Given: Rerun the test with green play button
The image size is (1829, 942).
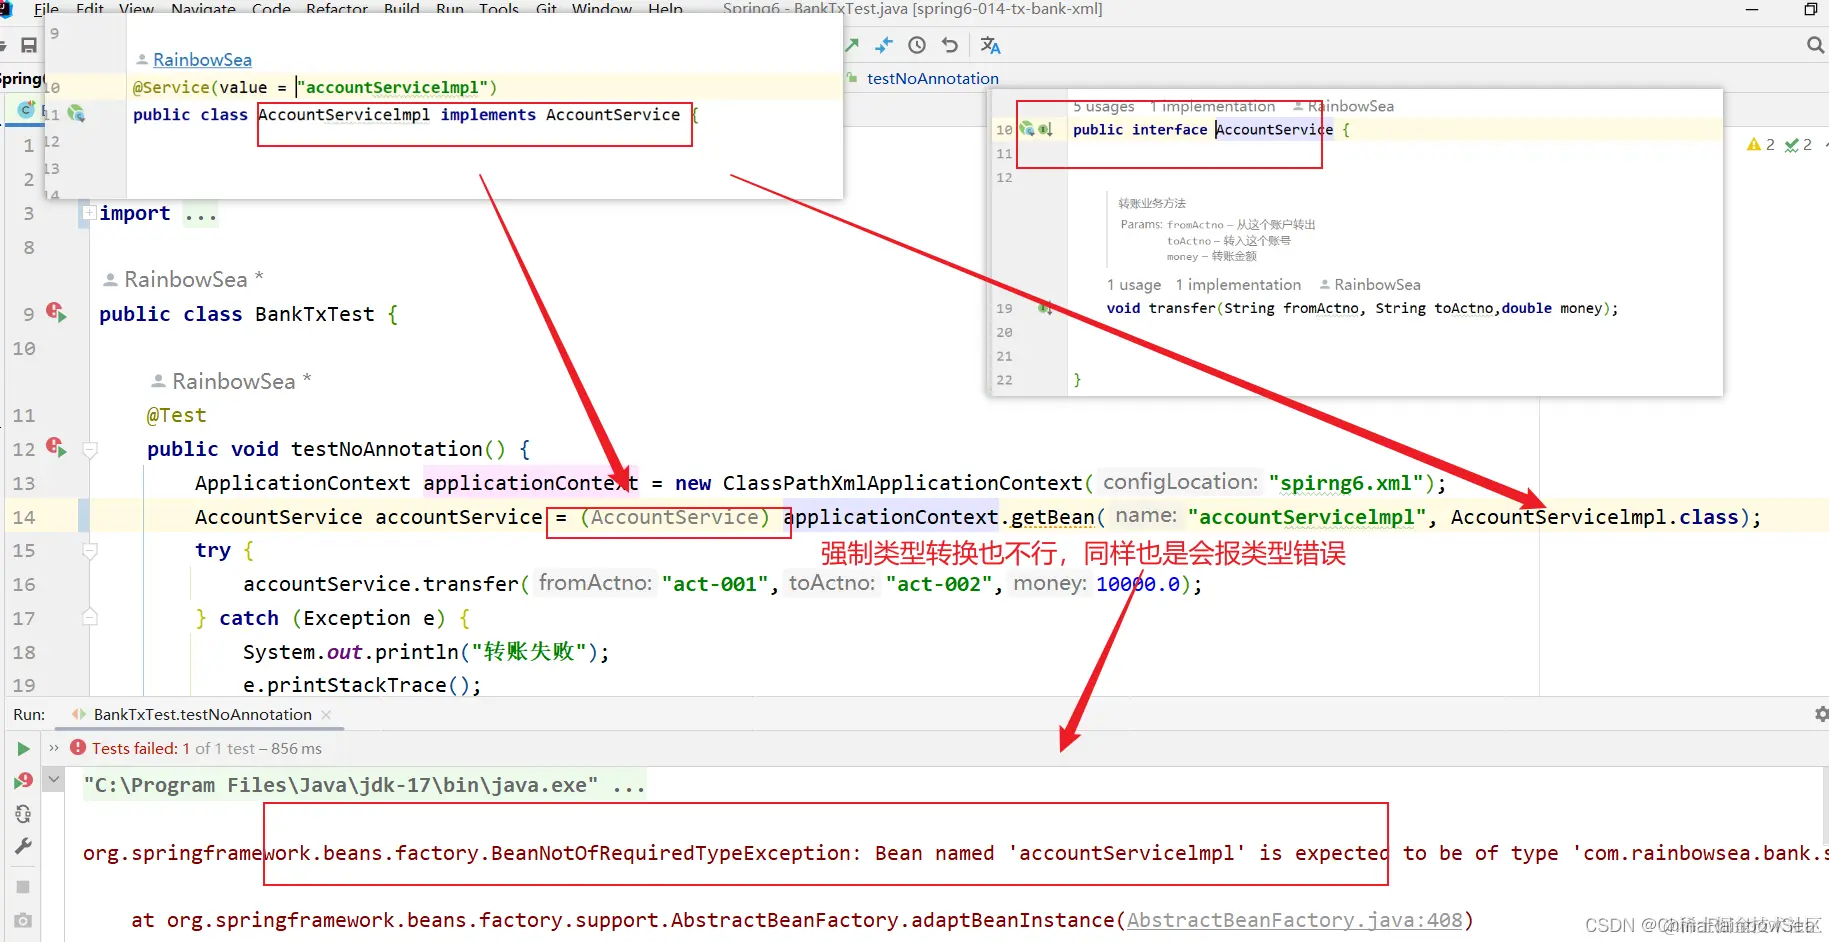Looking at the screenshot, I should point(23,748).
